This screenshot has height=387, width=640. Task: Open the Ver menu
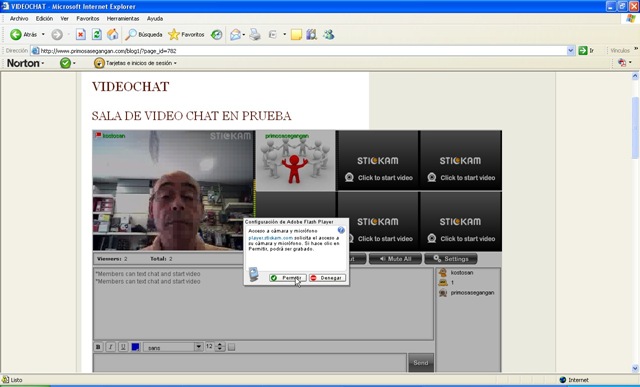coord(64,18)
